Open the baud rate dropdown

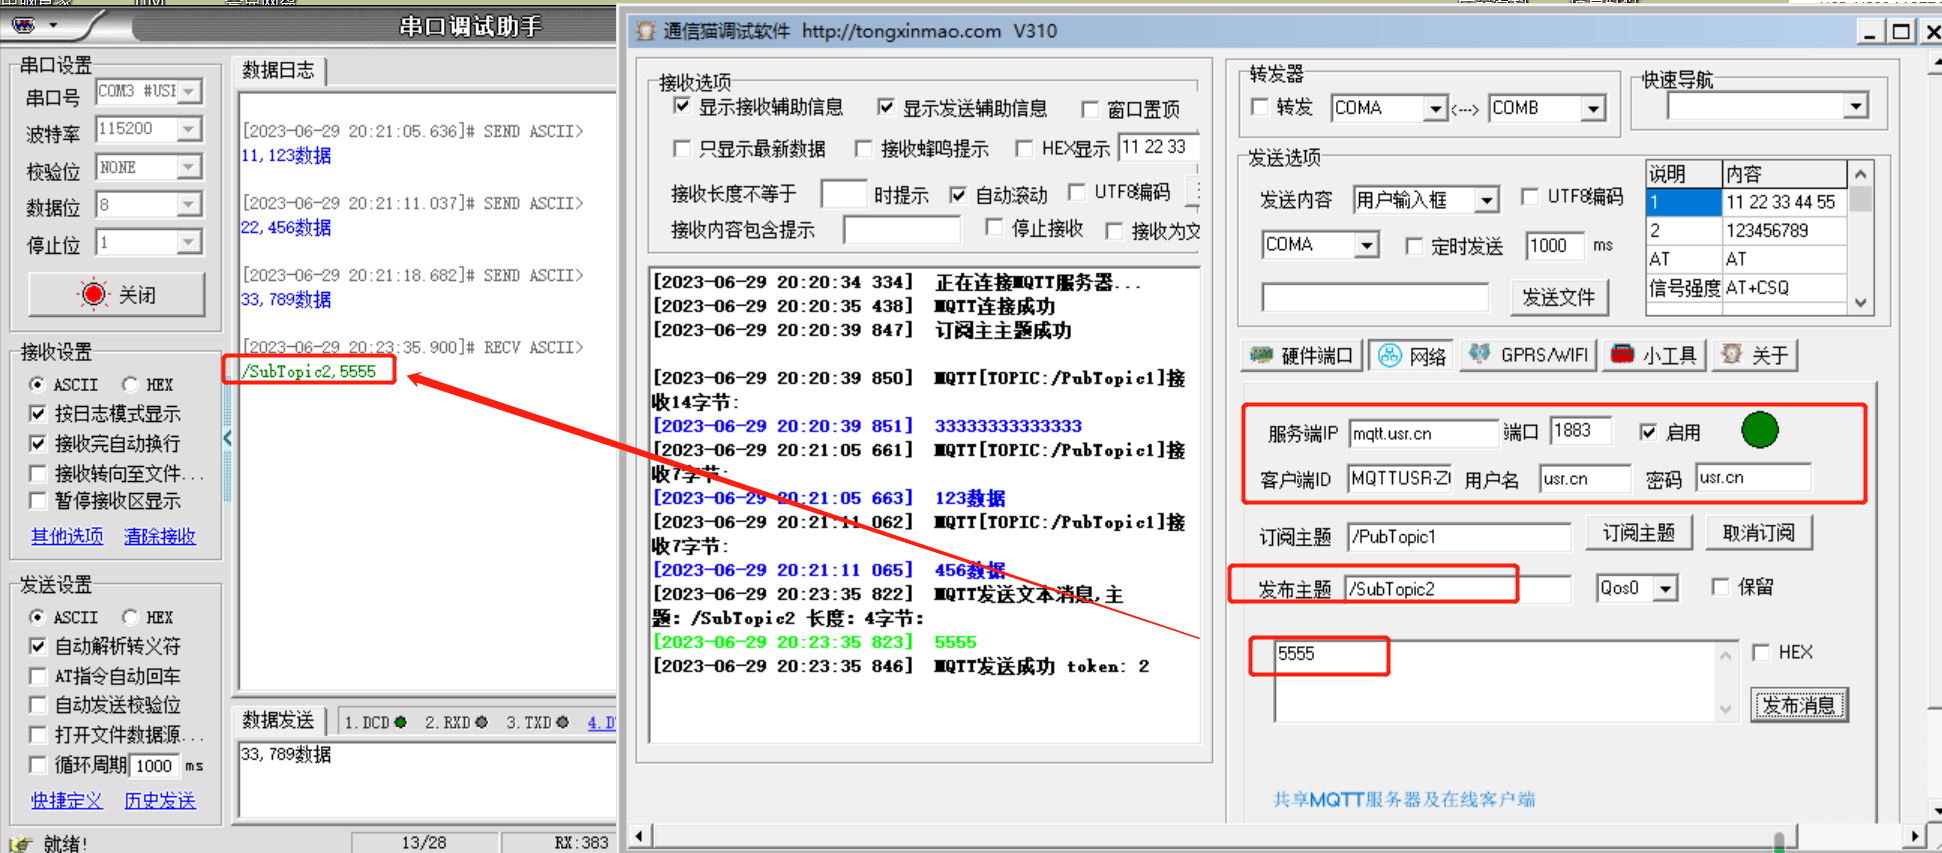pyautogui.click(x=188, y=129)
